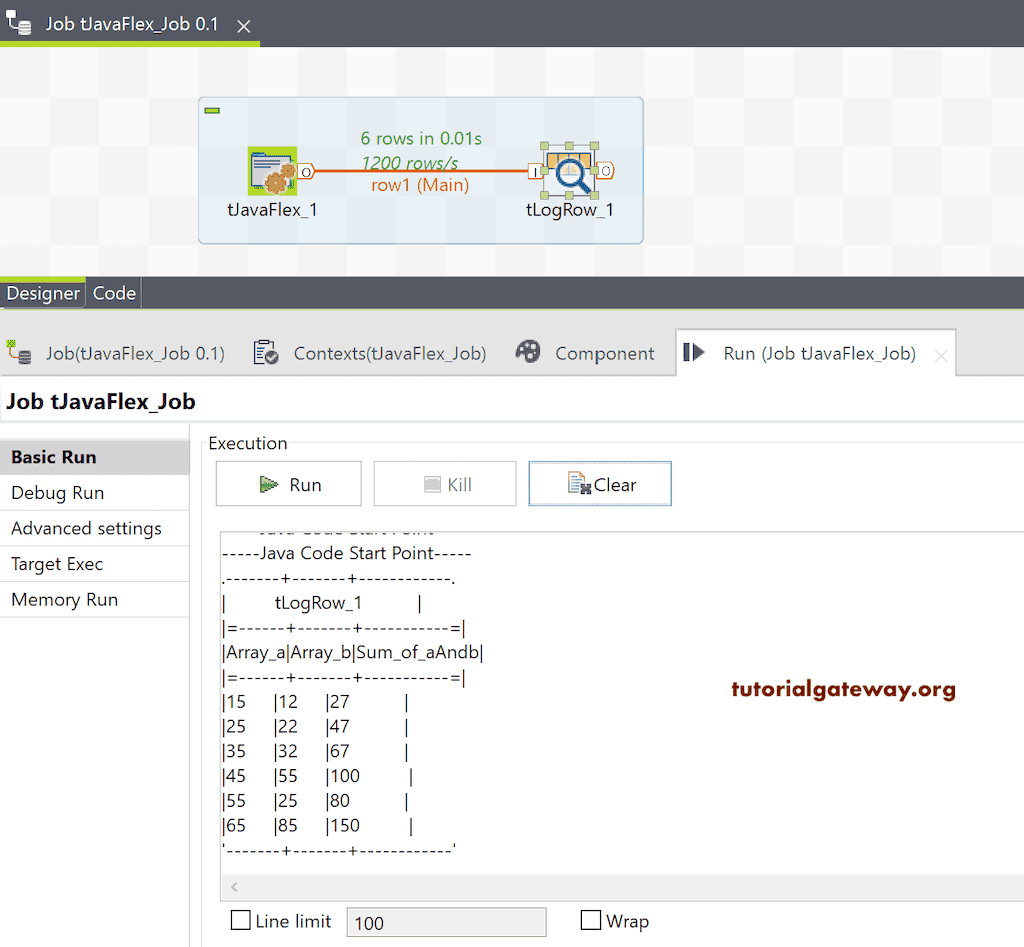Click the Run tab play icon
This screenshot has width=1024, height=947.
694,352
